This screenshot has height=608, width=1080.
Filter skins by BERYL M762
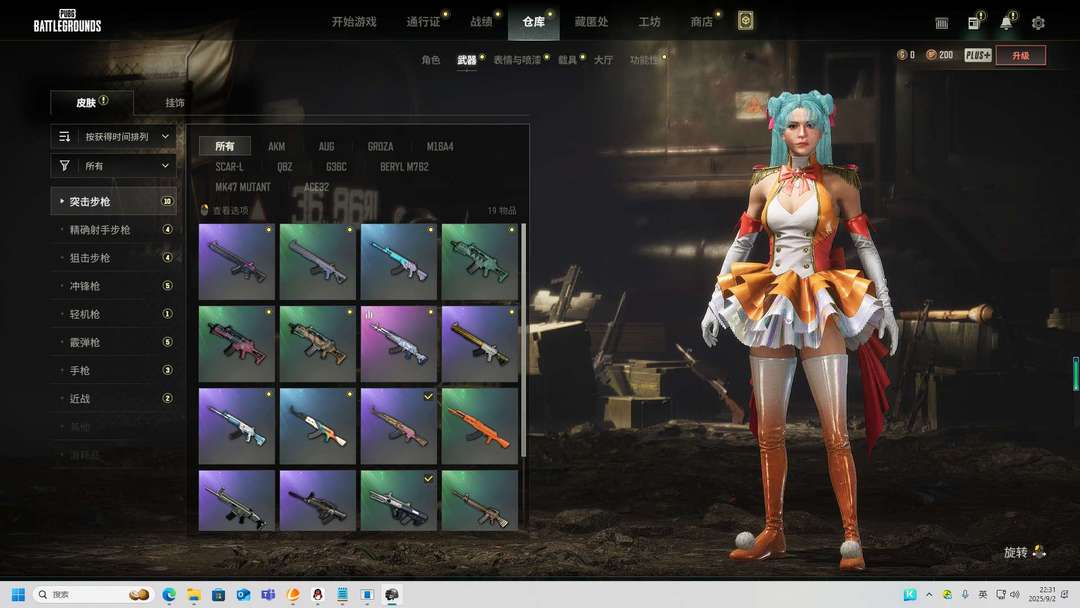pos(404,167)
